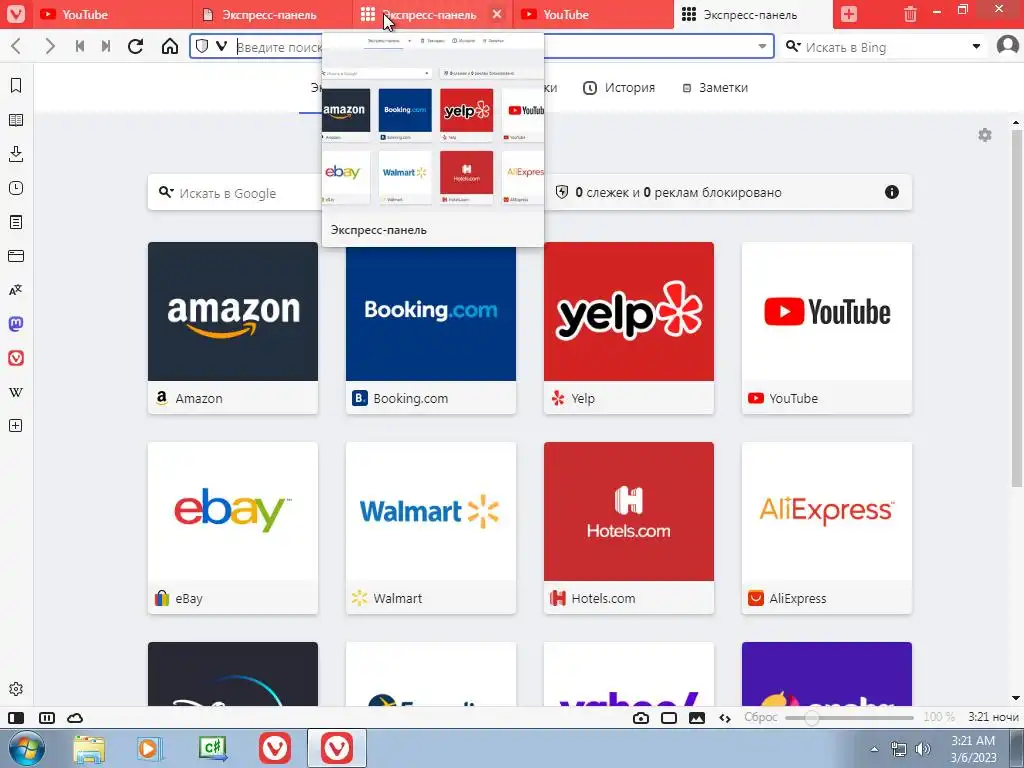Open the Walmart speed dial
Viewport: 1024px width, 768px height.
430,528
